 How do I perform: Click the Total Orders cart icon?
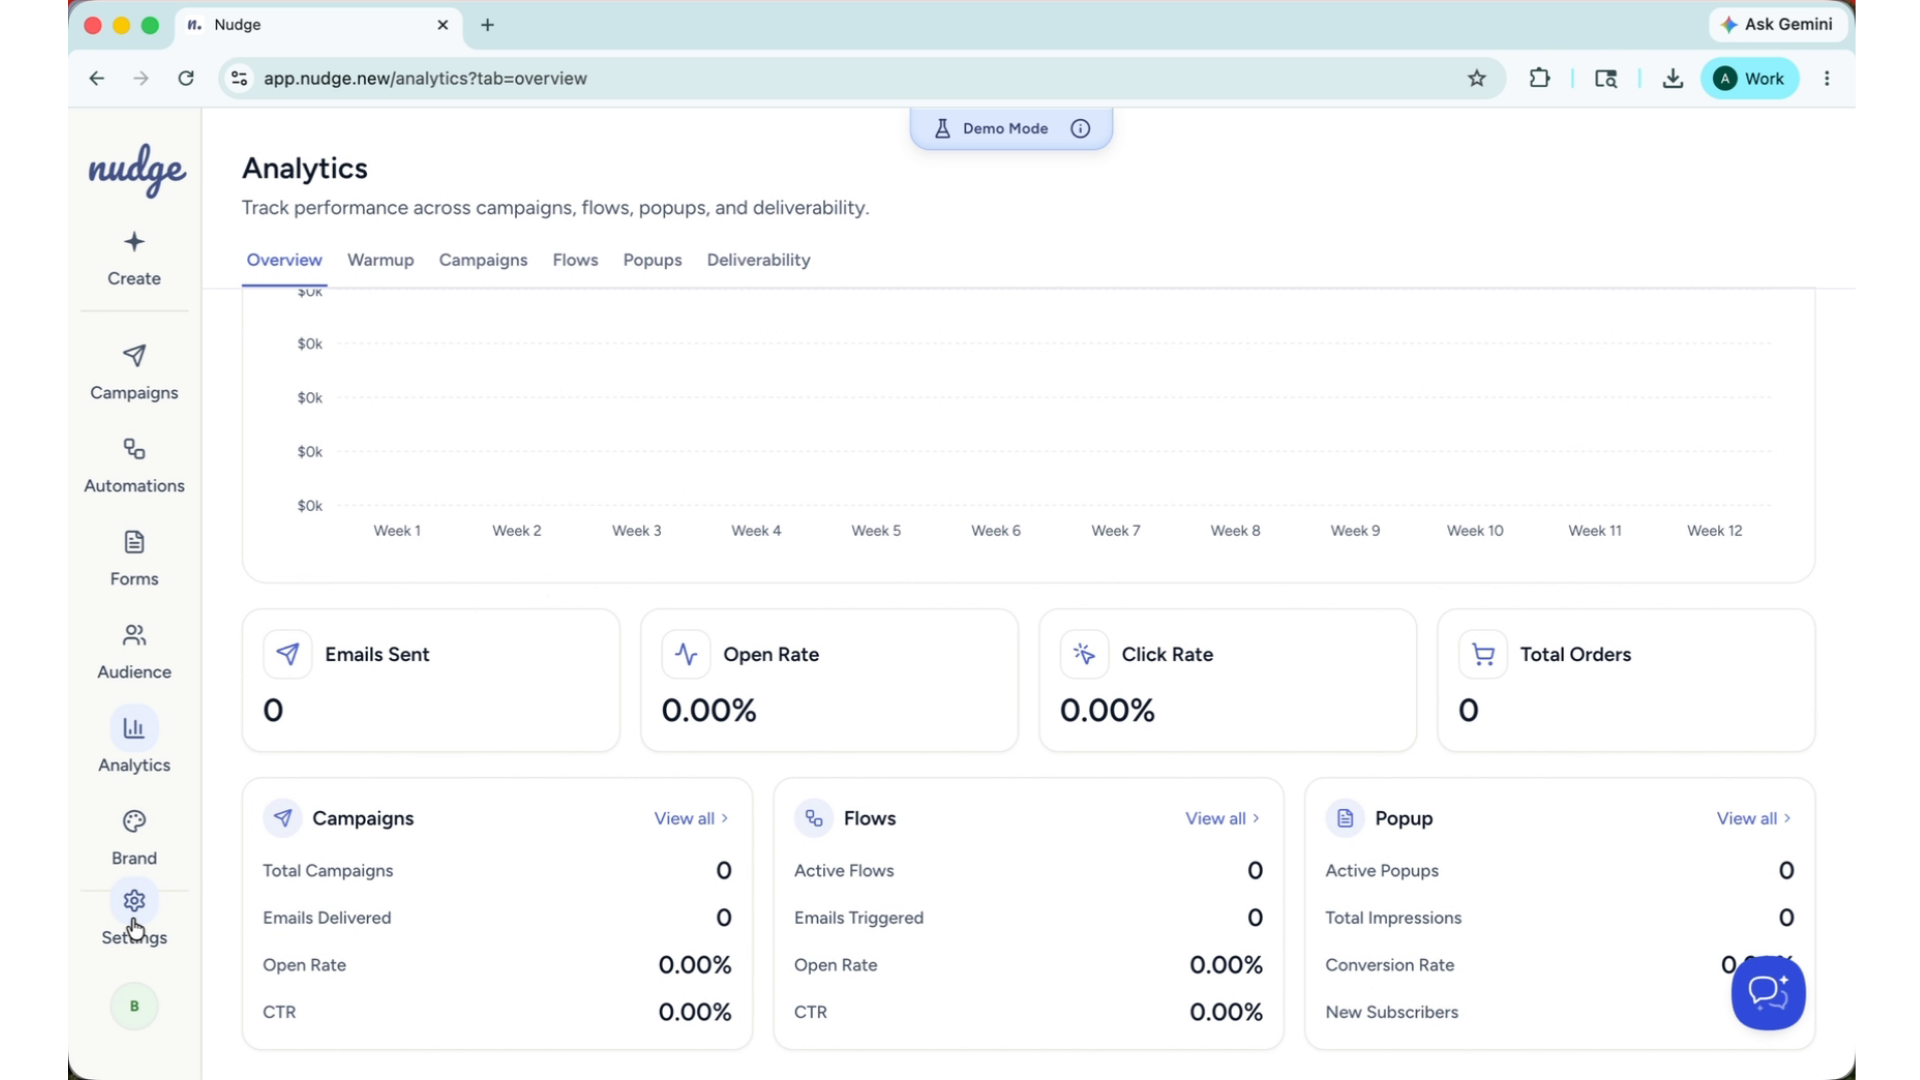(x=1483, y=654)
